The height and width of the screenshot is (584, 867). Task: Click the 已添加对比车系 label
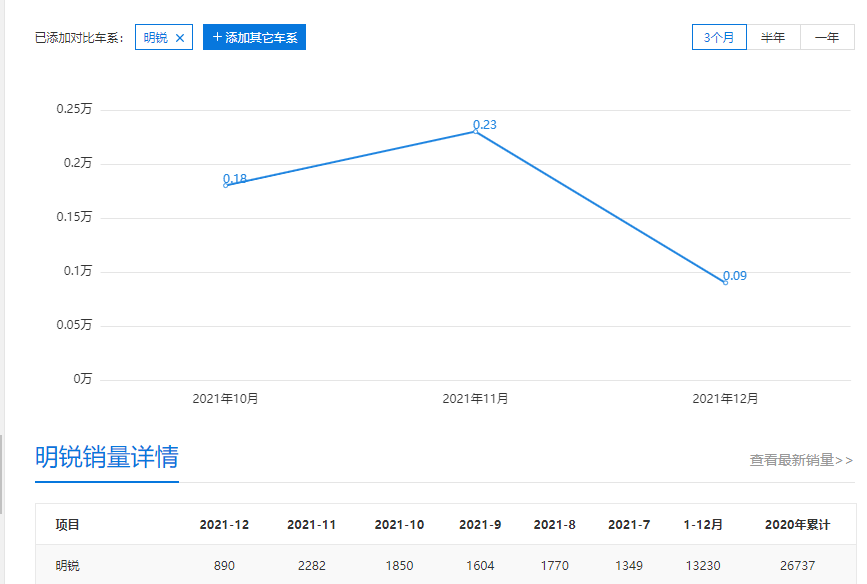[x=79, y=38]
